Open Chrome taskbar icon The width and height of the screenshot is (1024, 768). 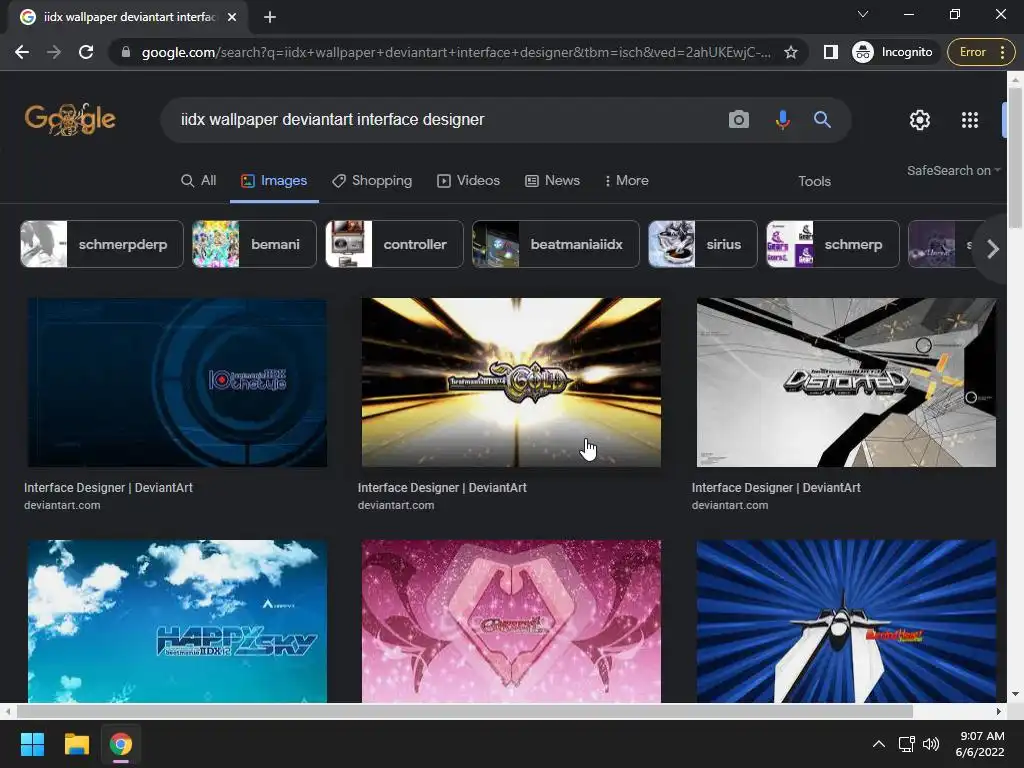tap(121, 744)
